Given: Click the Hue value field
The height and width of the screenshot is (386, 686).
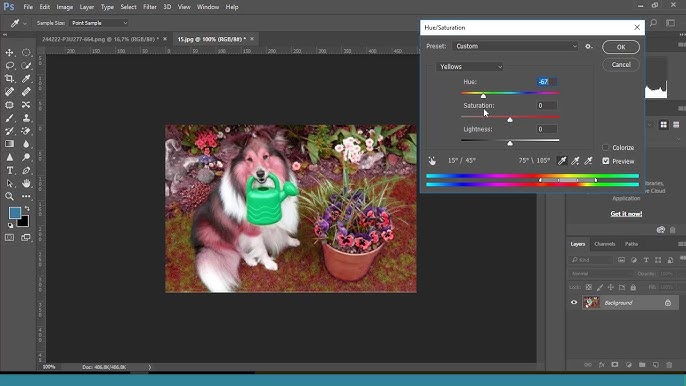Looking at the screenshot, I should click(547, 81).
